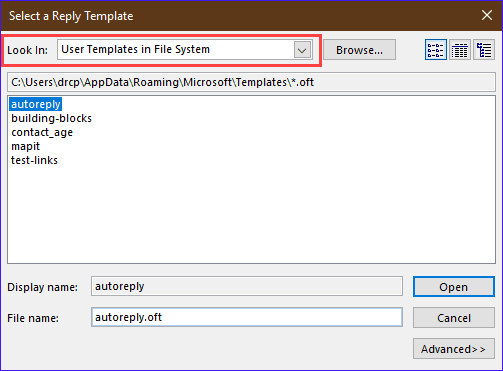Open the selected template with Open button
This screenshot has width=503, height=371.
[x=454, y=287]
